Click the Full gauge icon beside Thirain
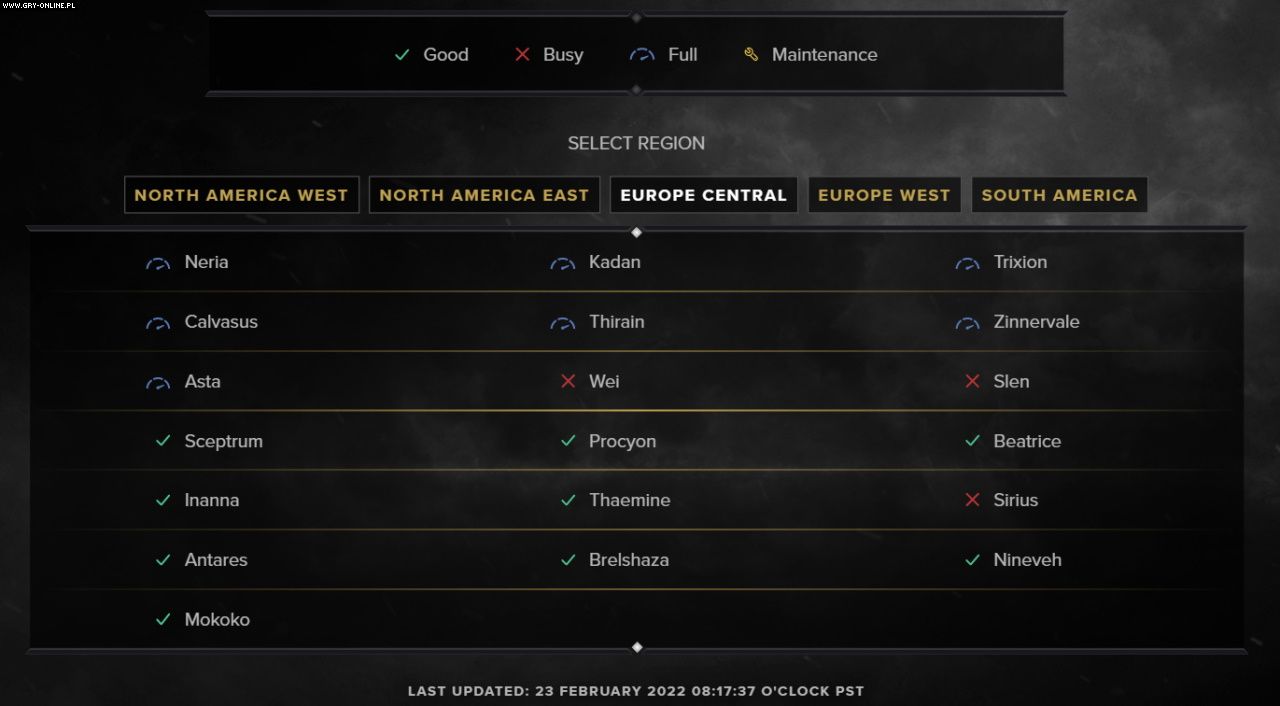This screenshot has height=706, width=1280. [x=563, y=323]
